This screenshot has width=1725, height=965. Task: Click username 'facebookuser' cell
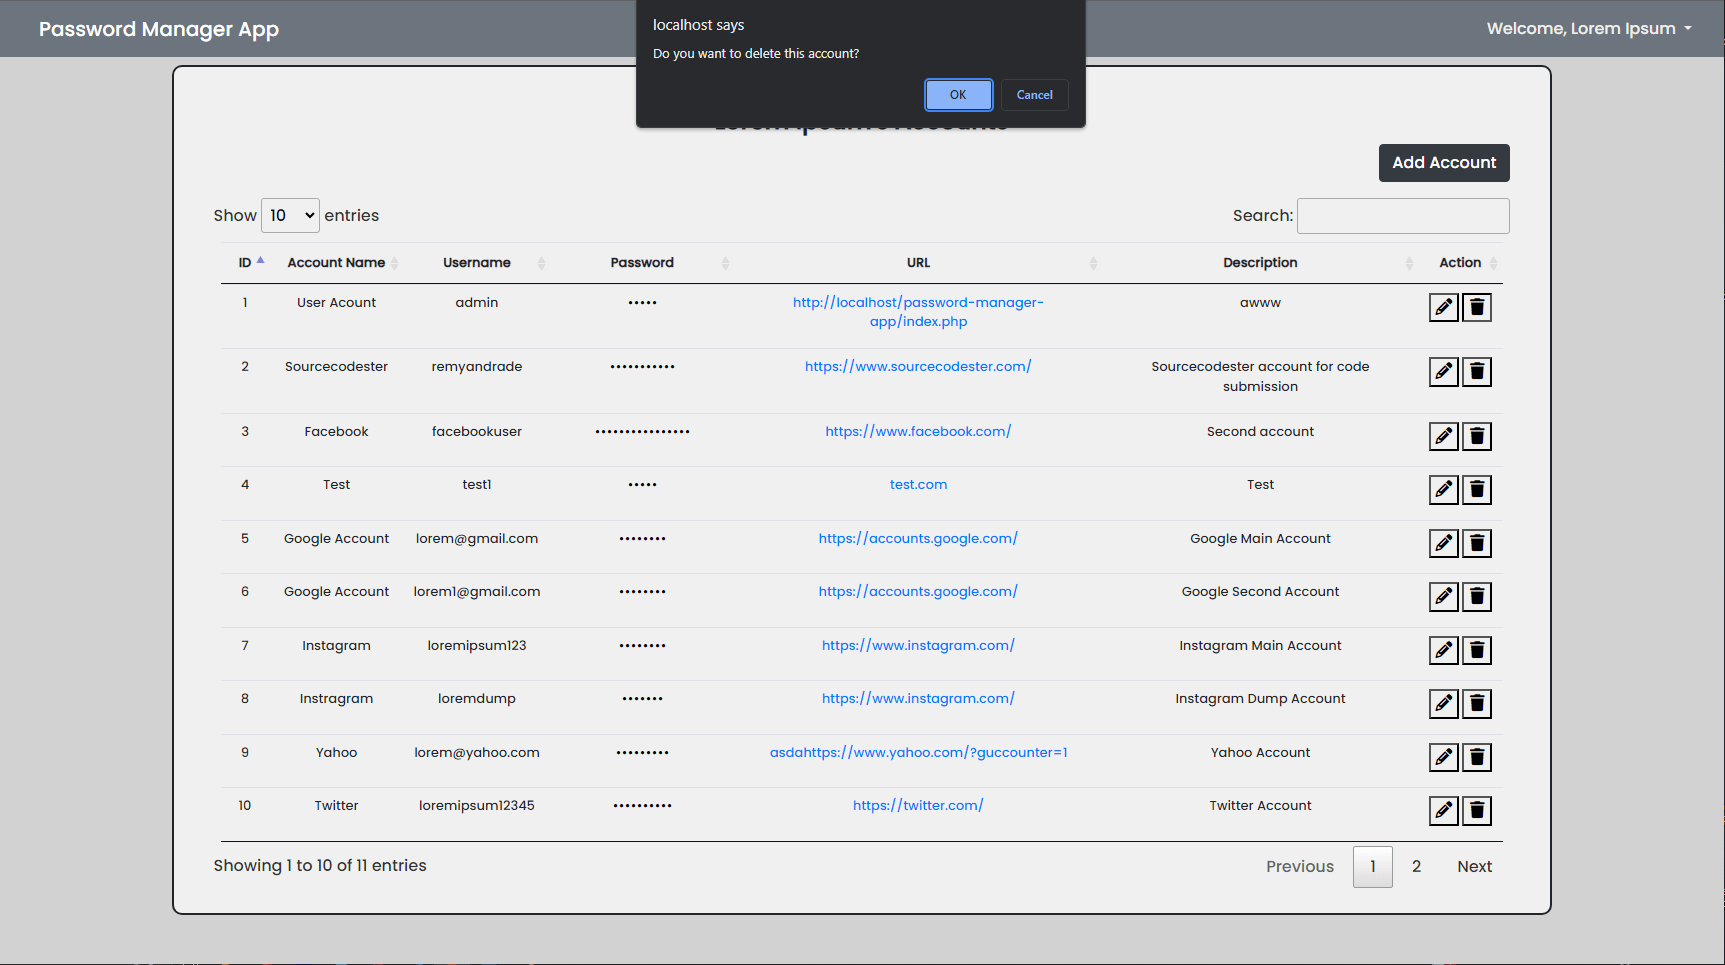[x=477, y=432]
